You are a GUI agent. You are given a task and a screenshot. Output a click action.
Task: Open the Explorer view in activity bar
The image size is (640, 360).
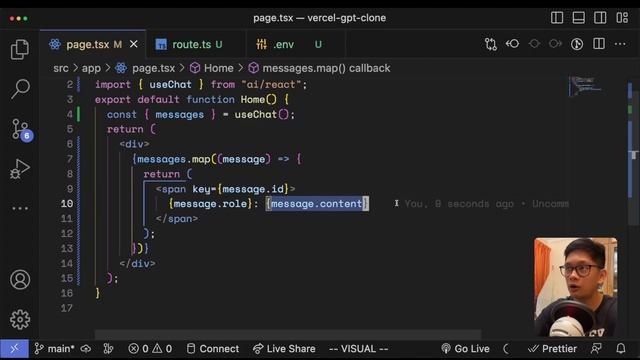tap(20, 49)
